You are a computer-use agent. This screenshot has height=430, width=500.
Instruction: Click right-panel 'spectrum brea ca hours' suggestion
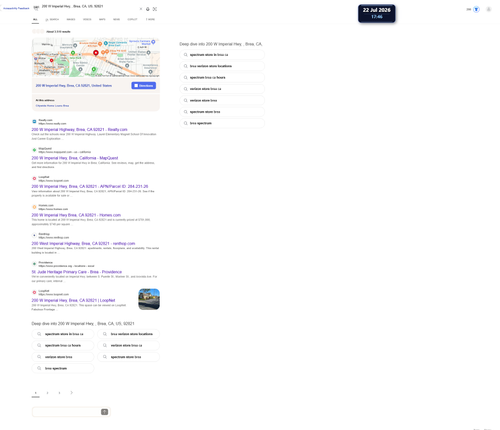222,77
